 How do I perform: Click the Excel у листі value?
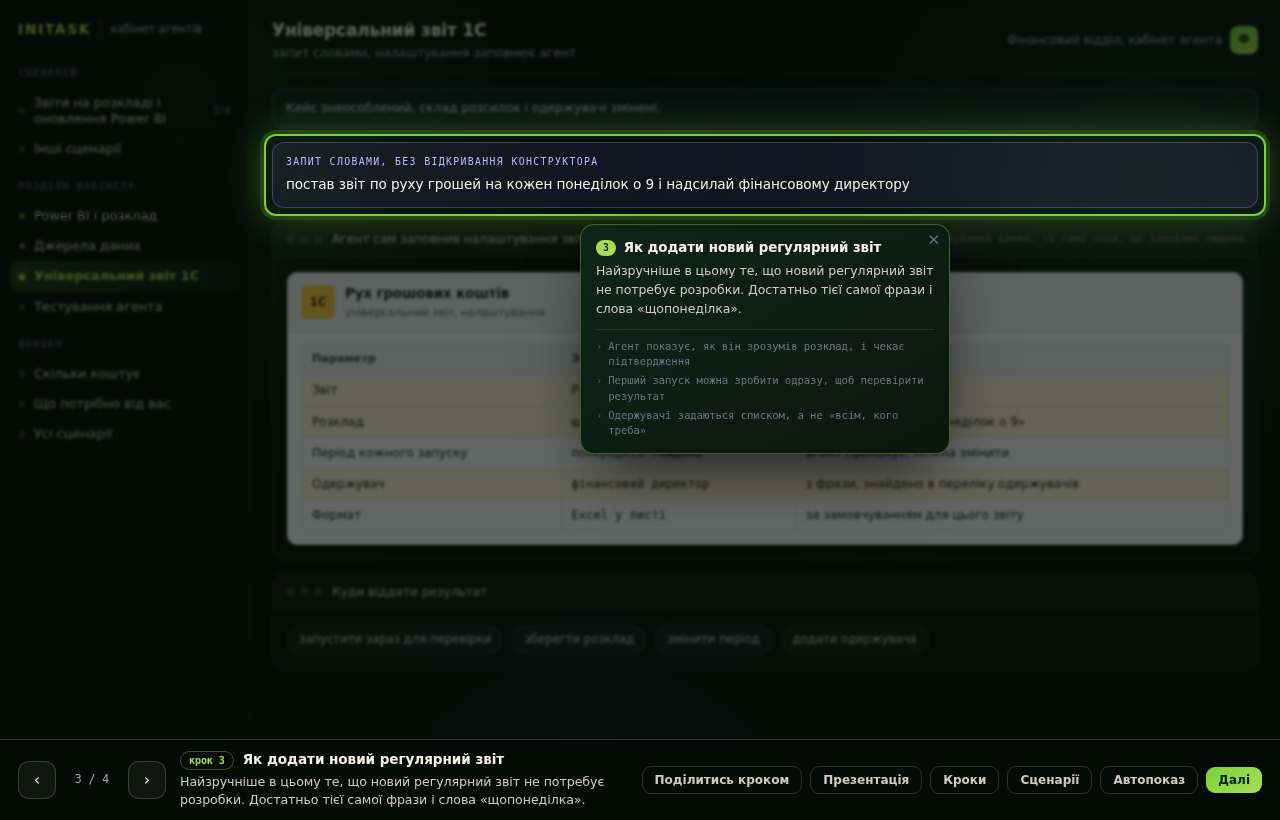pos(678,514)
